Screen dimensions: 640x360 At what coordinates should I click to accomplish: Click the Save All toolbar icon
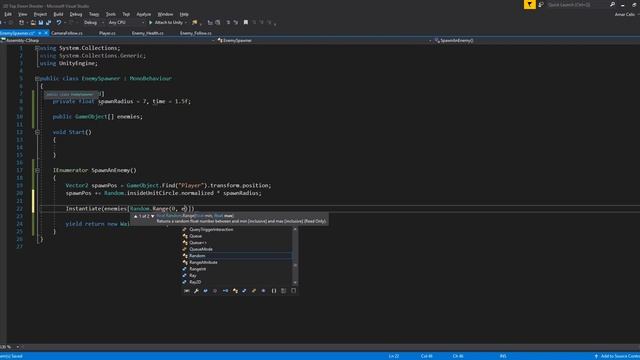point(48,22)
